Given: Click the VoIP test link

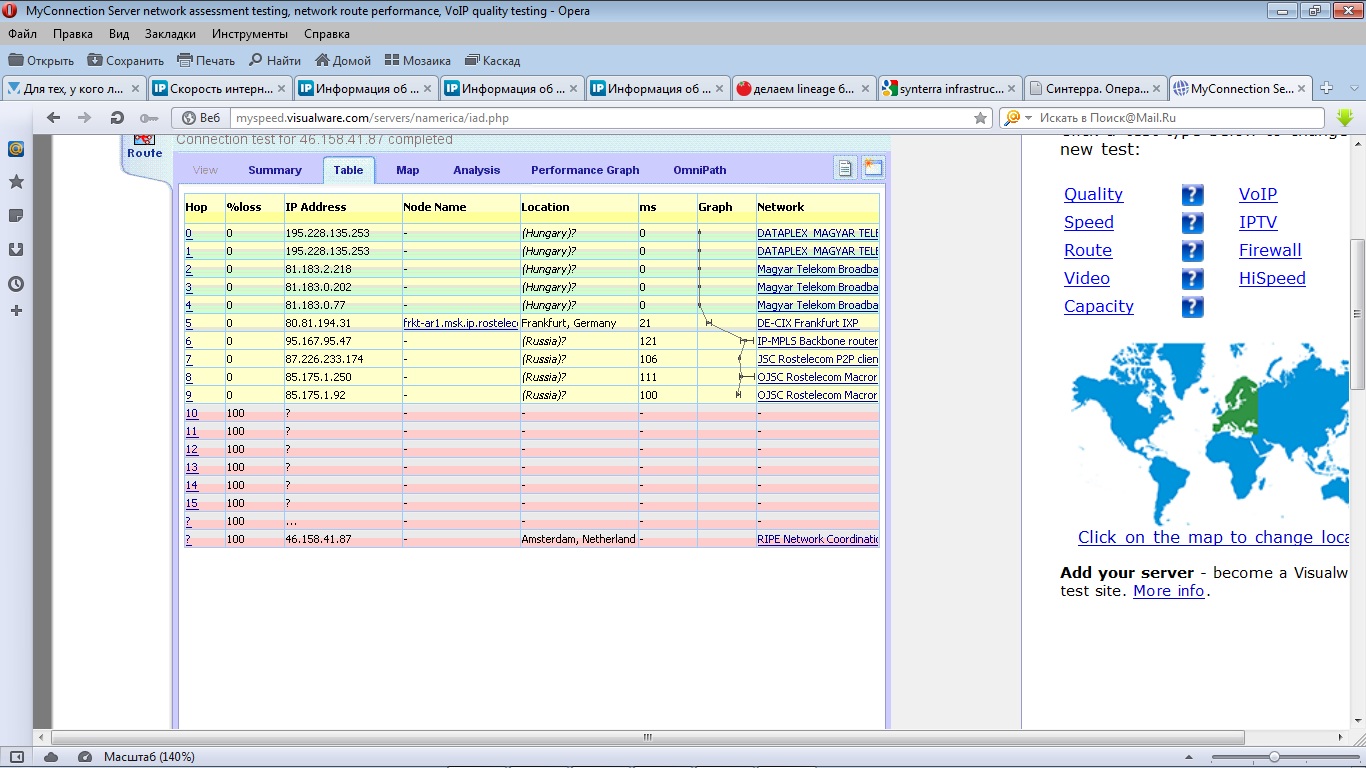Looking at the screenshot, I should click(1258, 195).
